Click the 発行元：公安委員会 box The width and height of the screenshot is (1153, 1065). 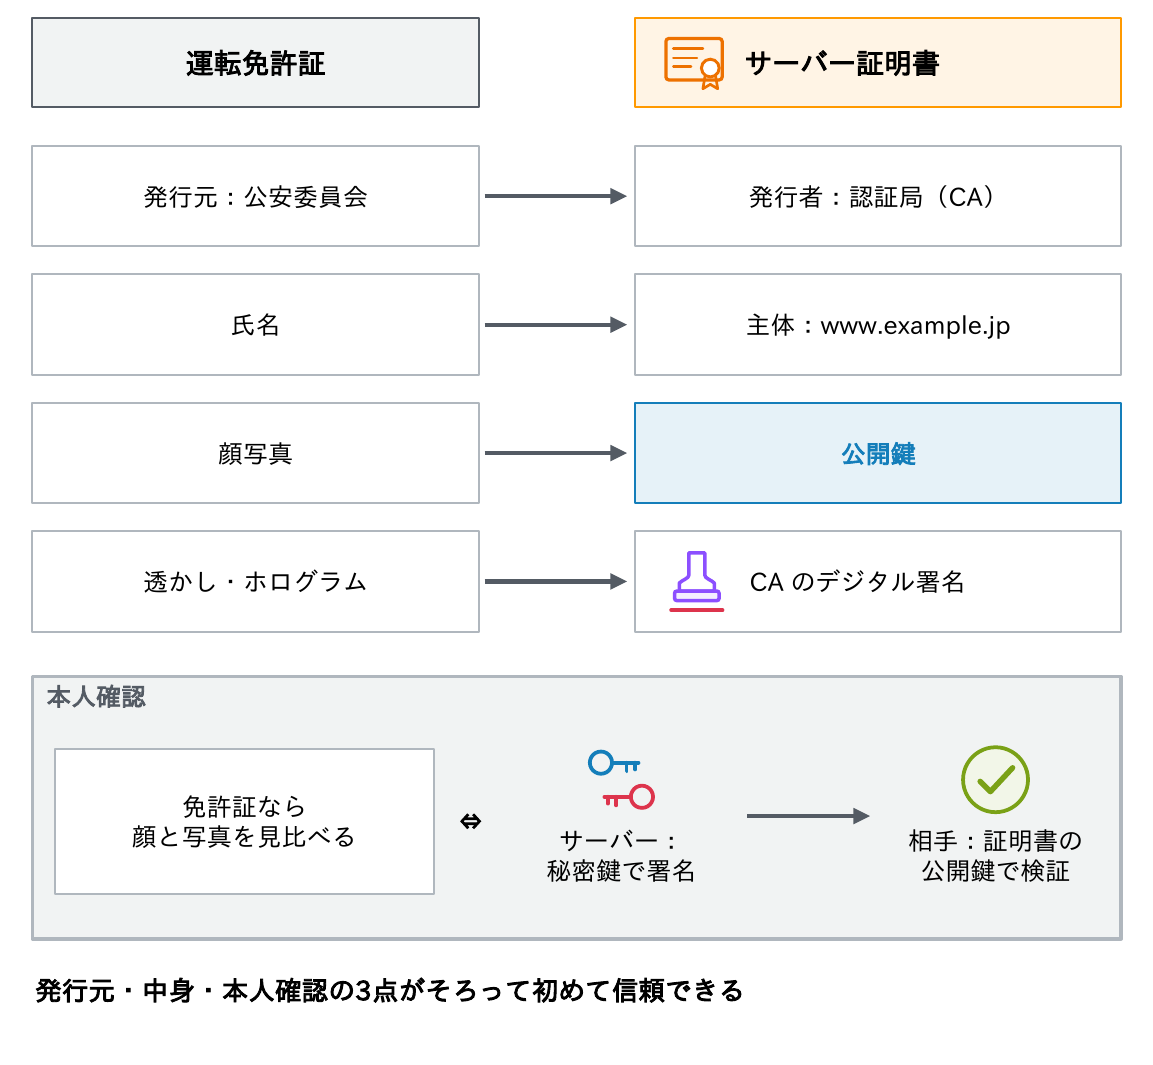click(255, 196)
